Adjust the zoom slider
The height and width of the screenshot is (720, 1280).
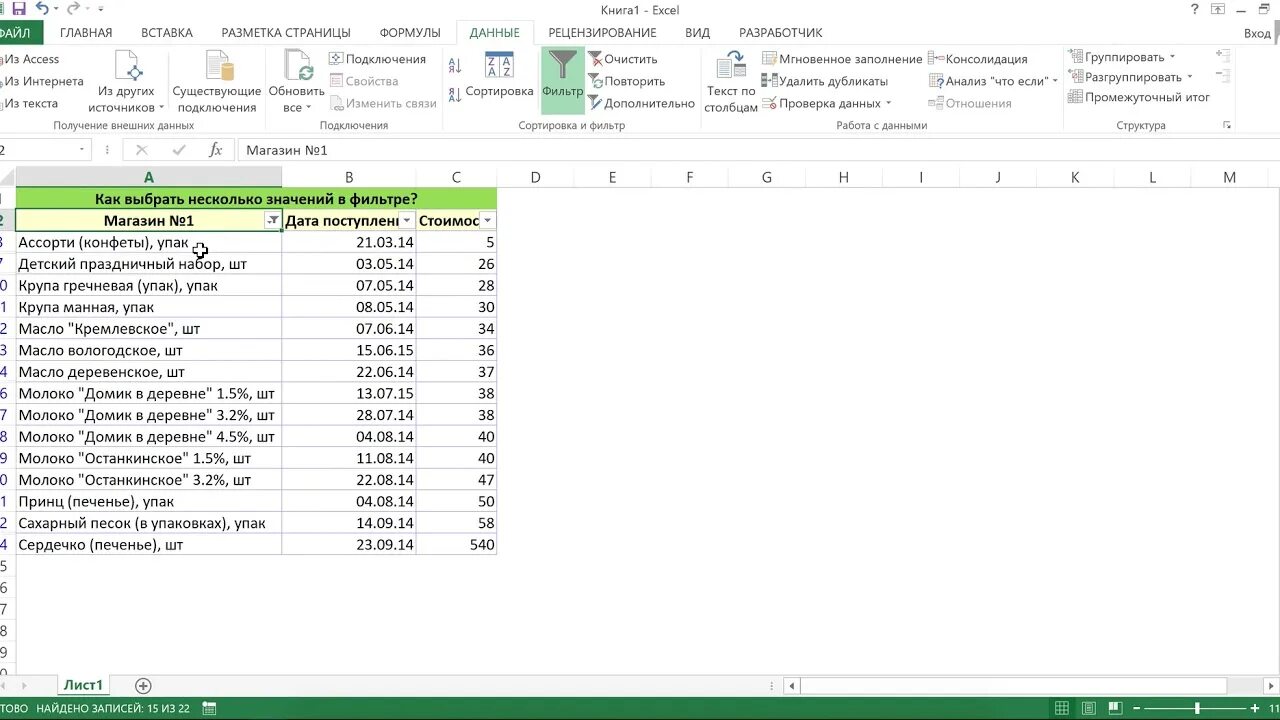1197,708
